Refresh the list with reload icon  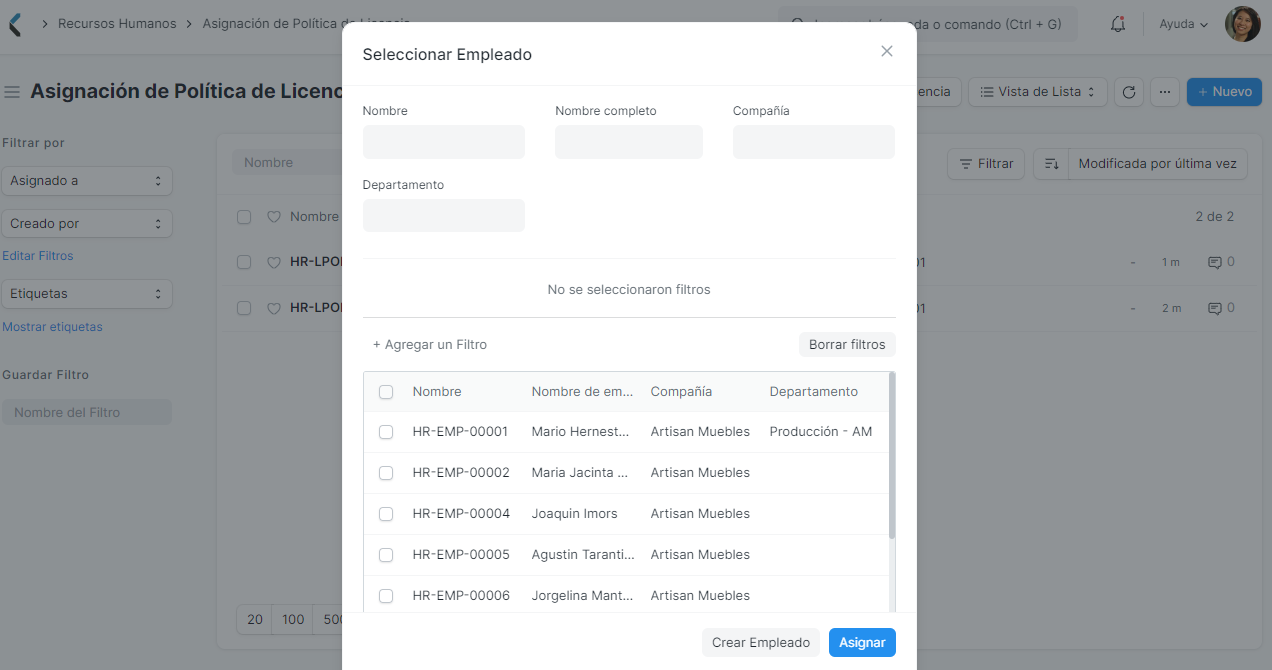(1129, 92)
